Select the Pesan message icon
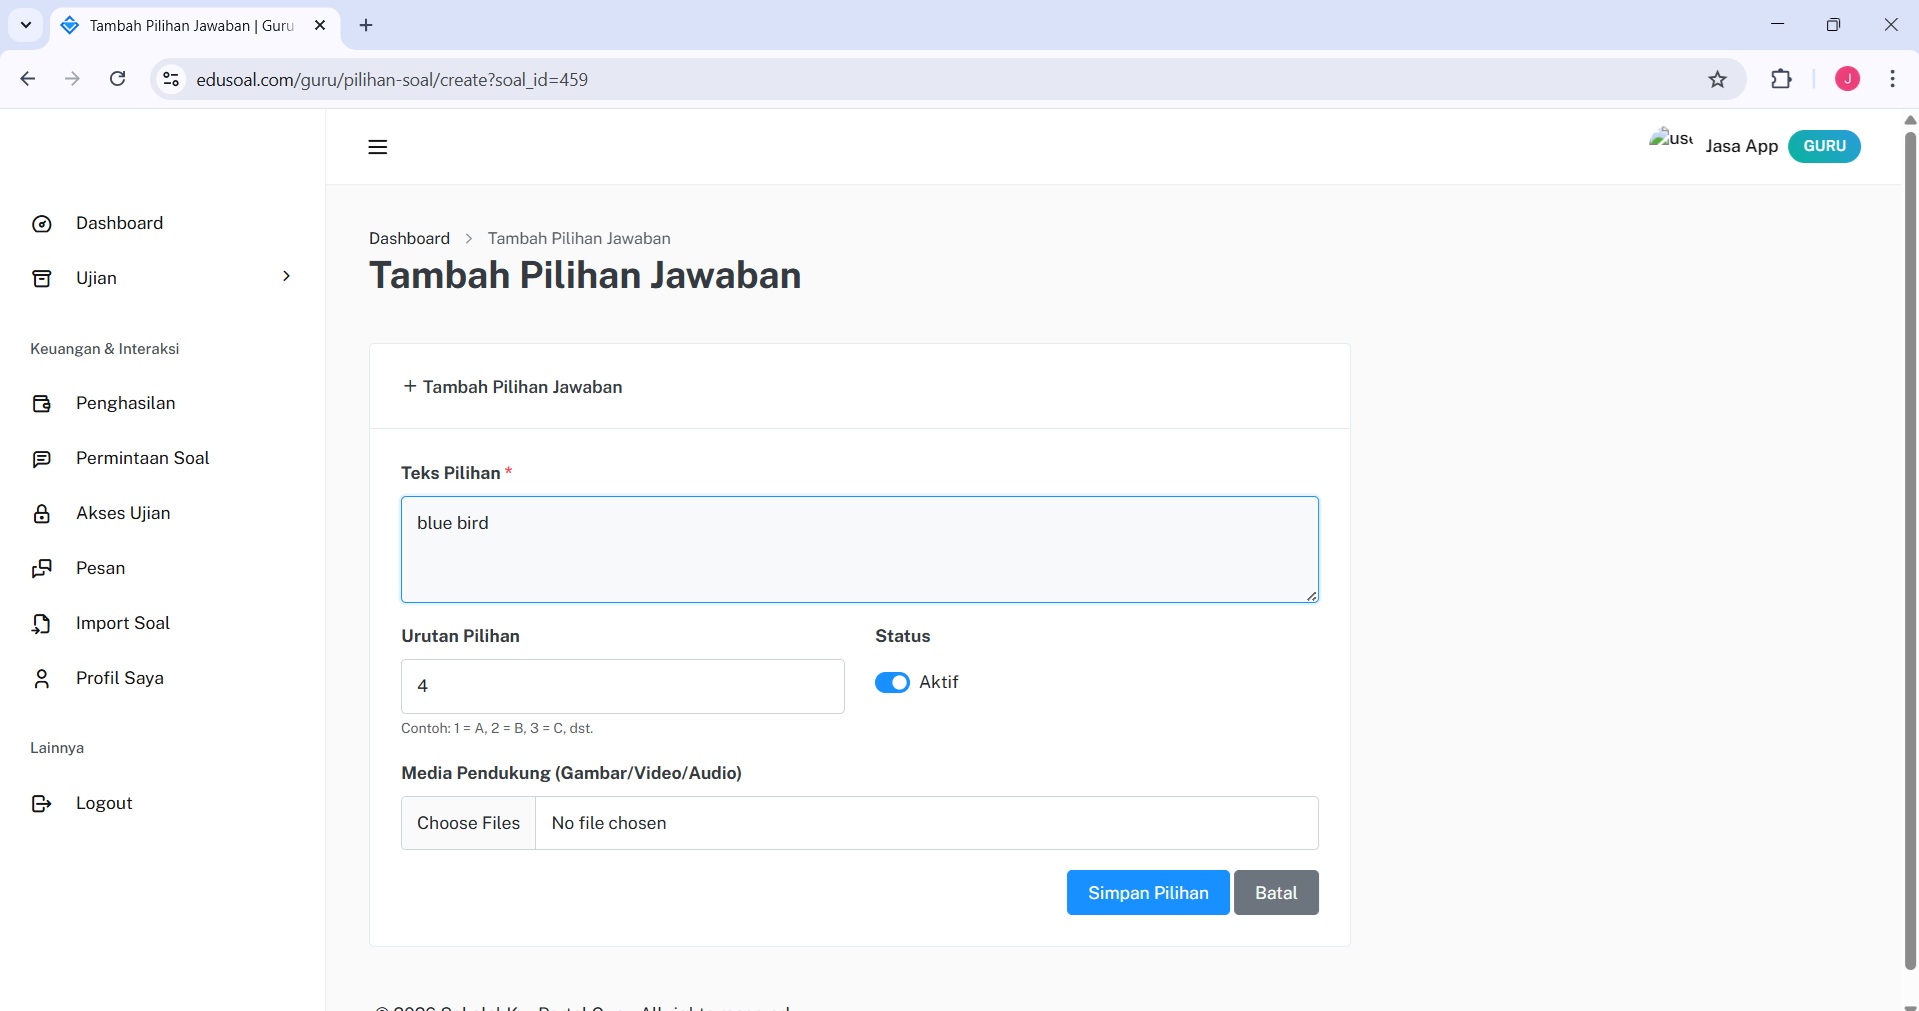The image size is (1919, 1011). (x=41, y=568)
